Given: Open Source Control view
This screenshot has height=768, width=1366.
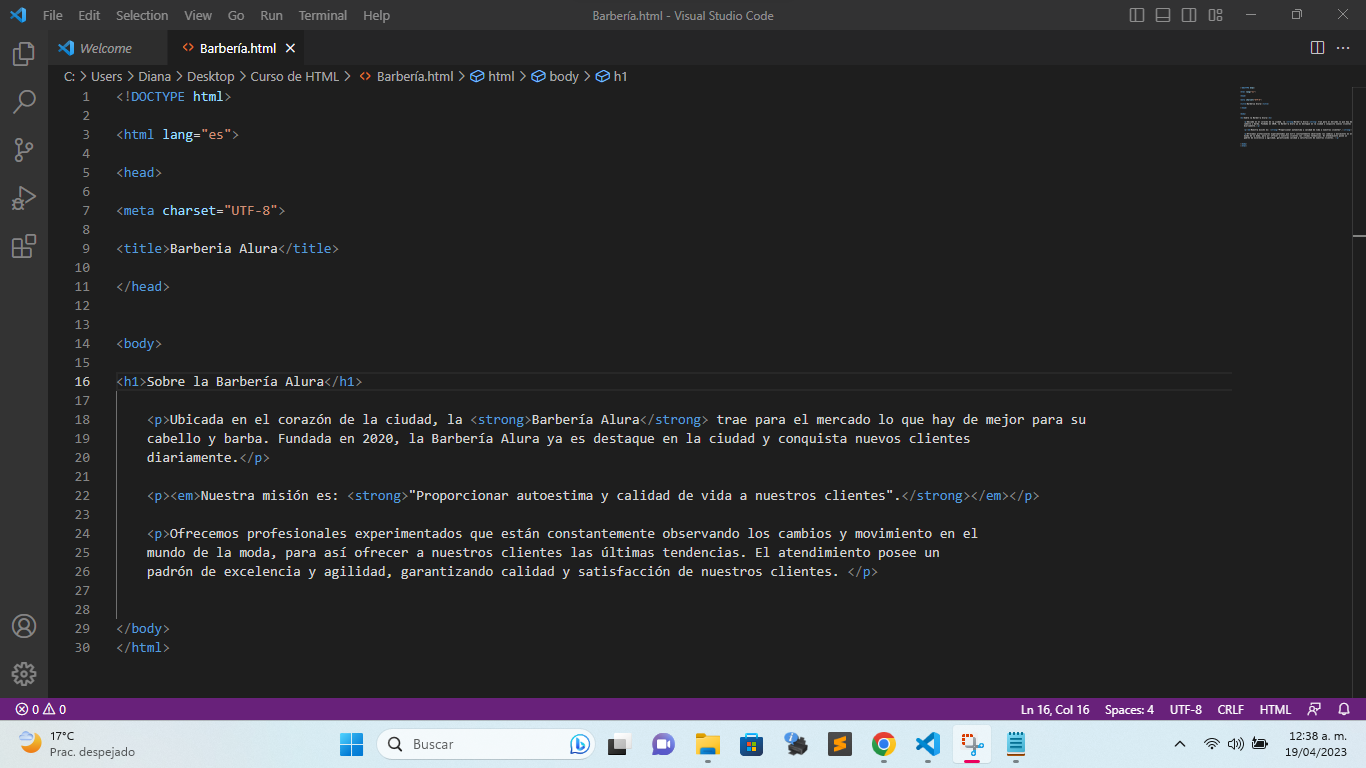Looking at the screenshot, I should coord(24,150).
